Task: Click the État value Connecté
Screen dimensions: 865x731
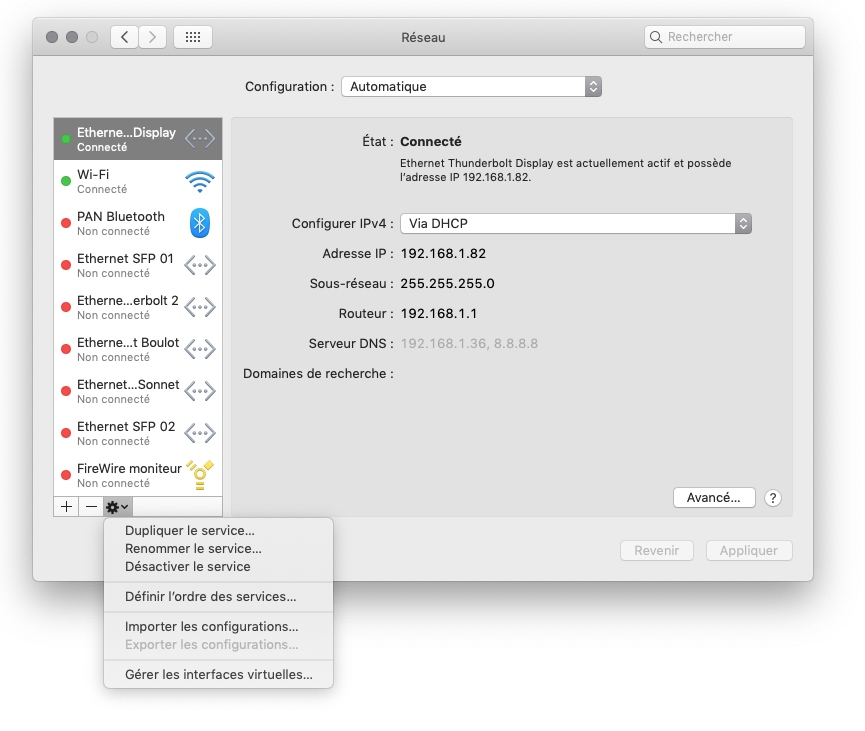Action: pyautogui.click(x=431, y=142)
